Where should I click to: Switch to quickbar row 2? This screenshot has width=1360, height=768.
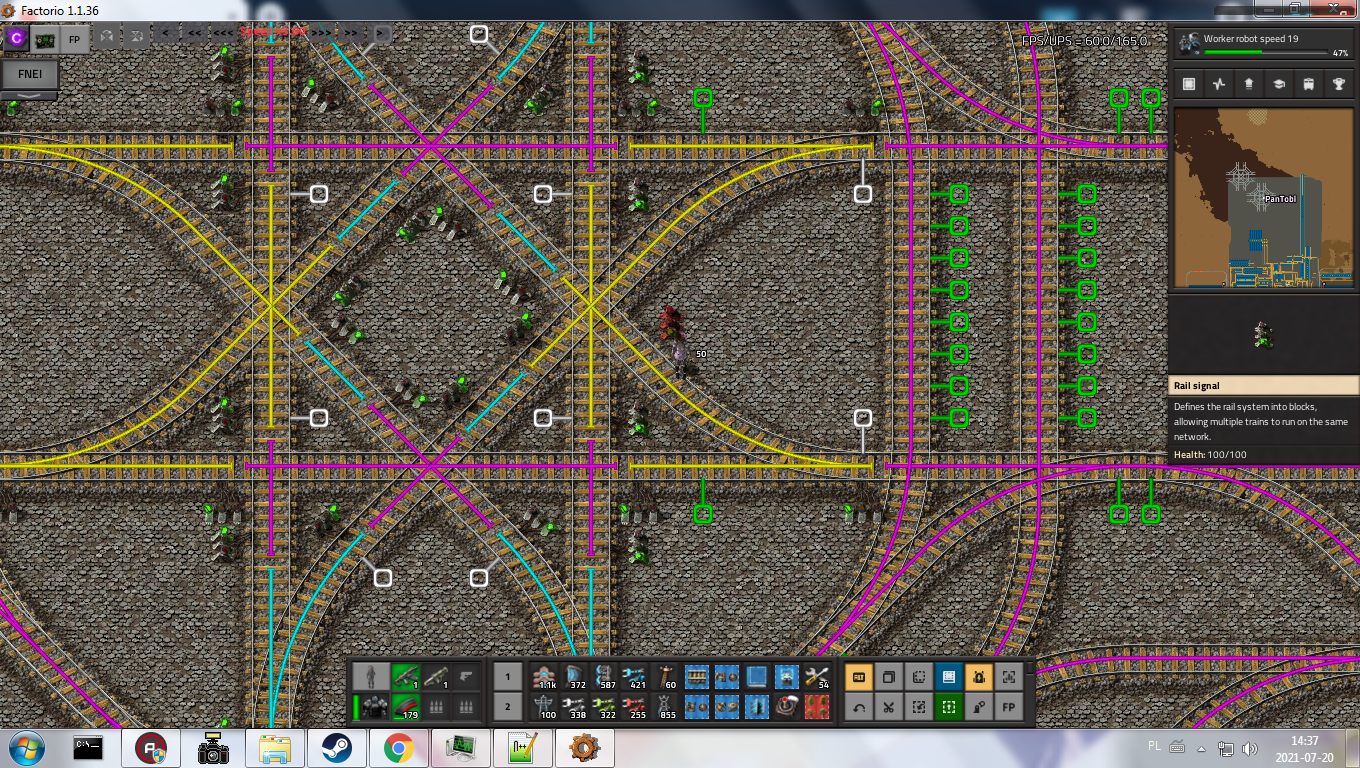[508, 707]
